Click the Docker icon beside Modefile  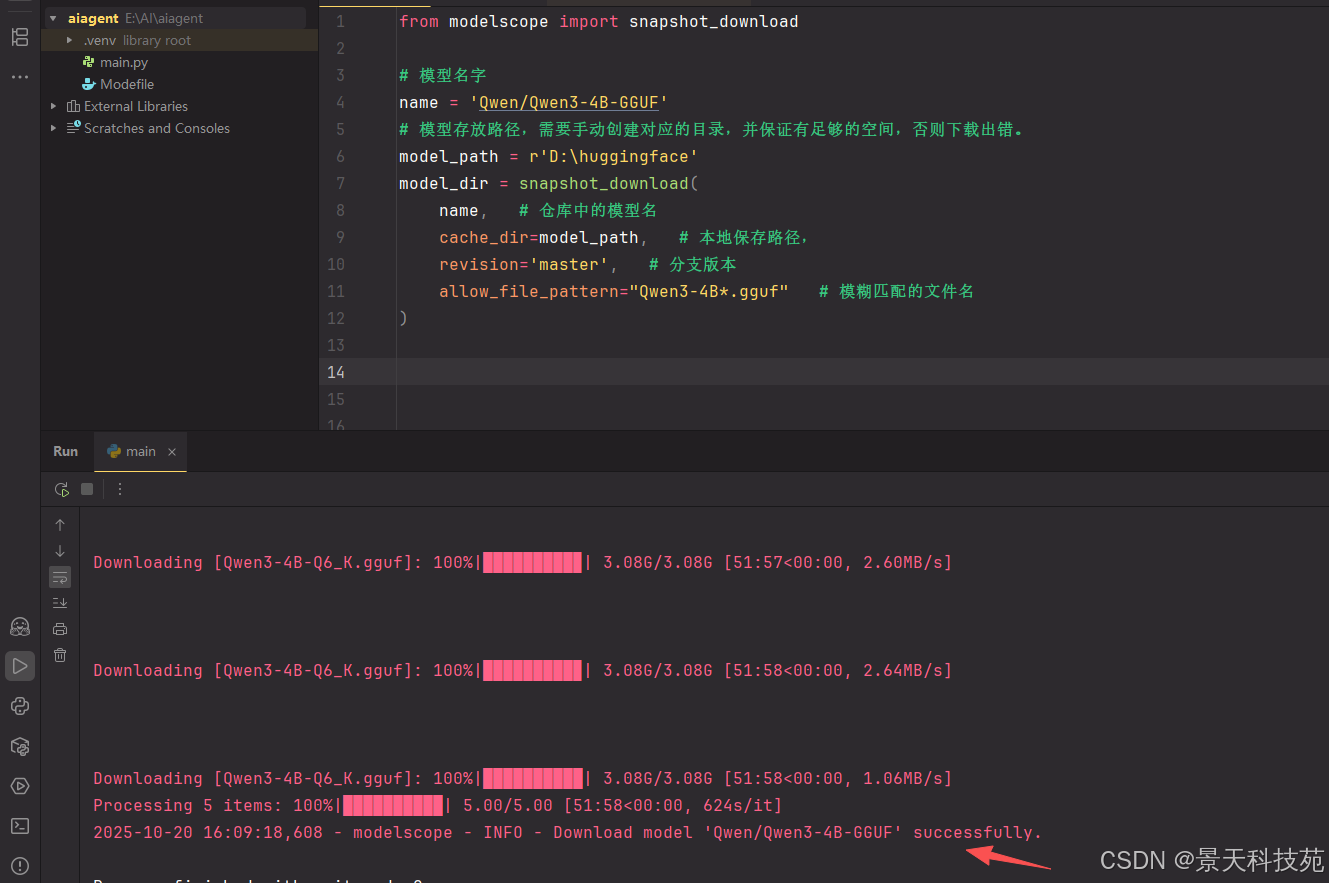pos(89,84)
